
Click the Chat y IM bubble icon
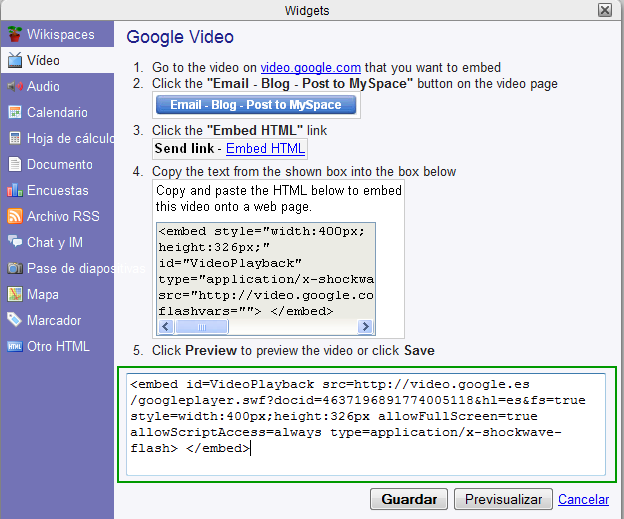[15, 242]
